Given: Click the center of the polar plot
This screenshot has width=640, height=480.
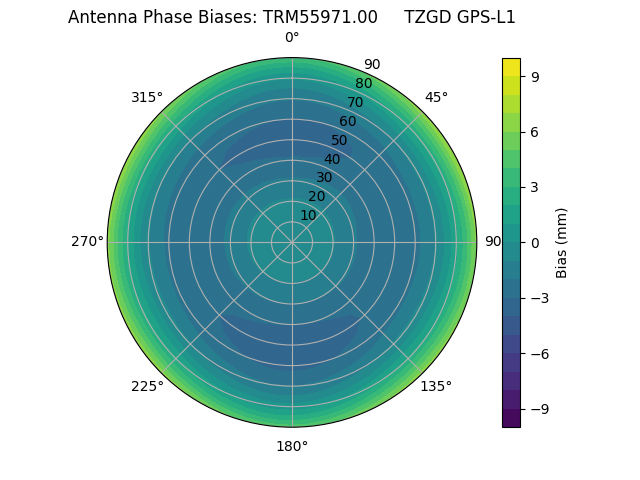Looking at the screenshot, I should (x=292, y=242).
